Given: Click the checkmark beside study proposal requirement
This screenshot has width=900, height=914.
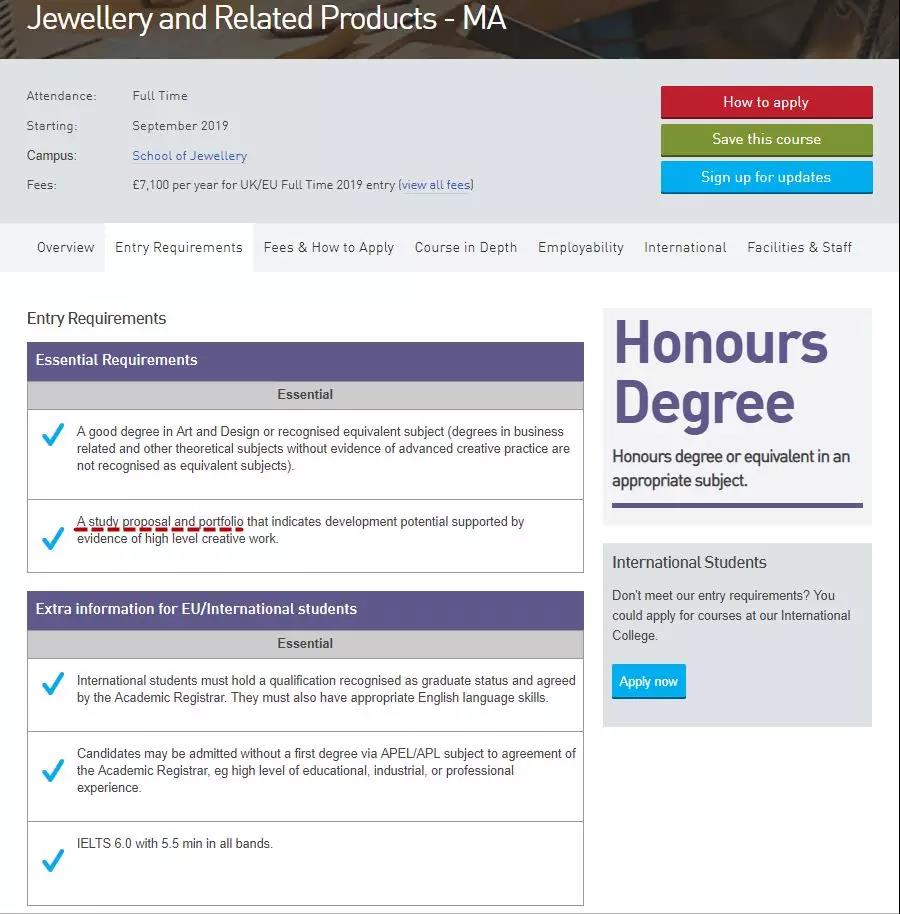Looking at the screenshot, I should [x=53, y=538].
